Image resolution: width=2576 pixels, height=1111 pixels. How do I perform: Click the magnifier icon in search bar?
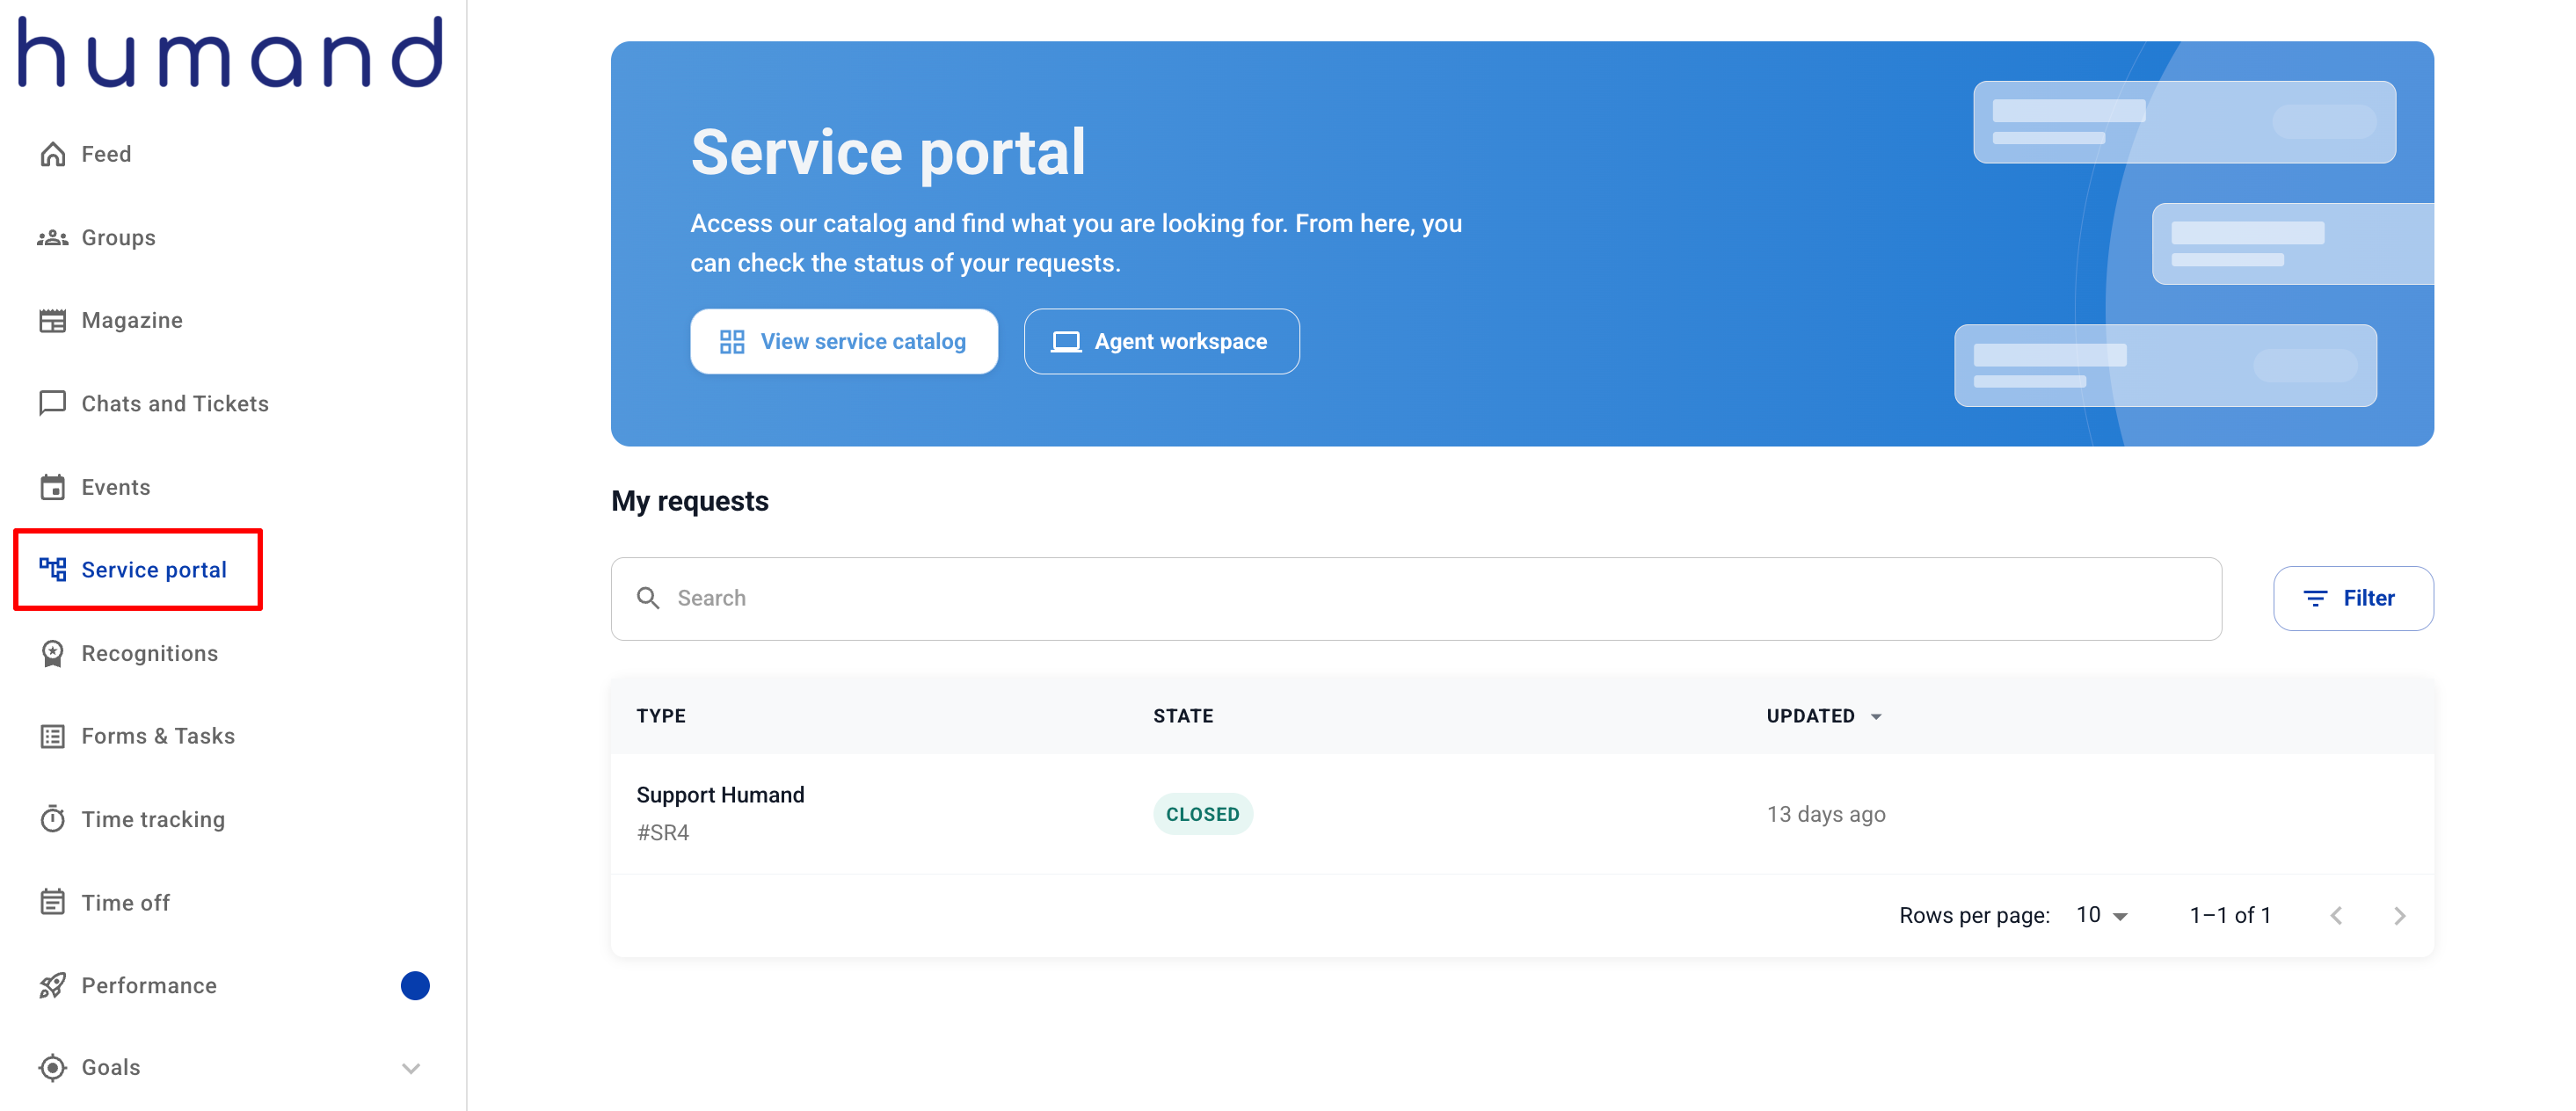(648, 598)
